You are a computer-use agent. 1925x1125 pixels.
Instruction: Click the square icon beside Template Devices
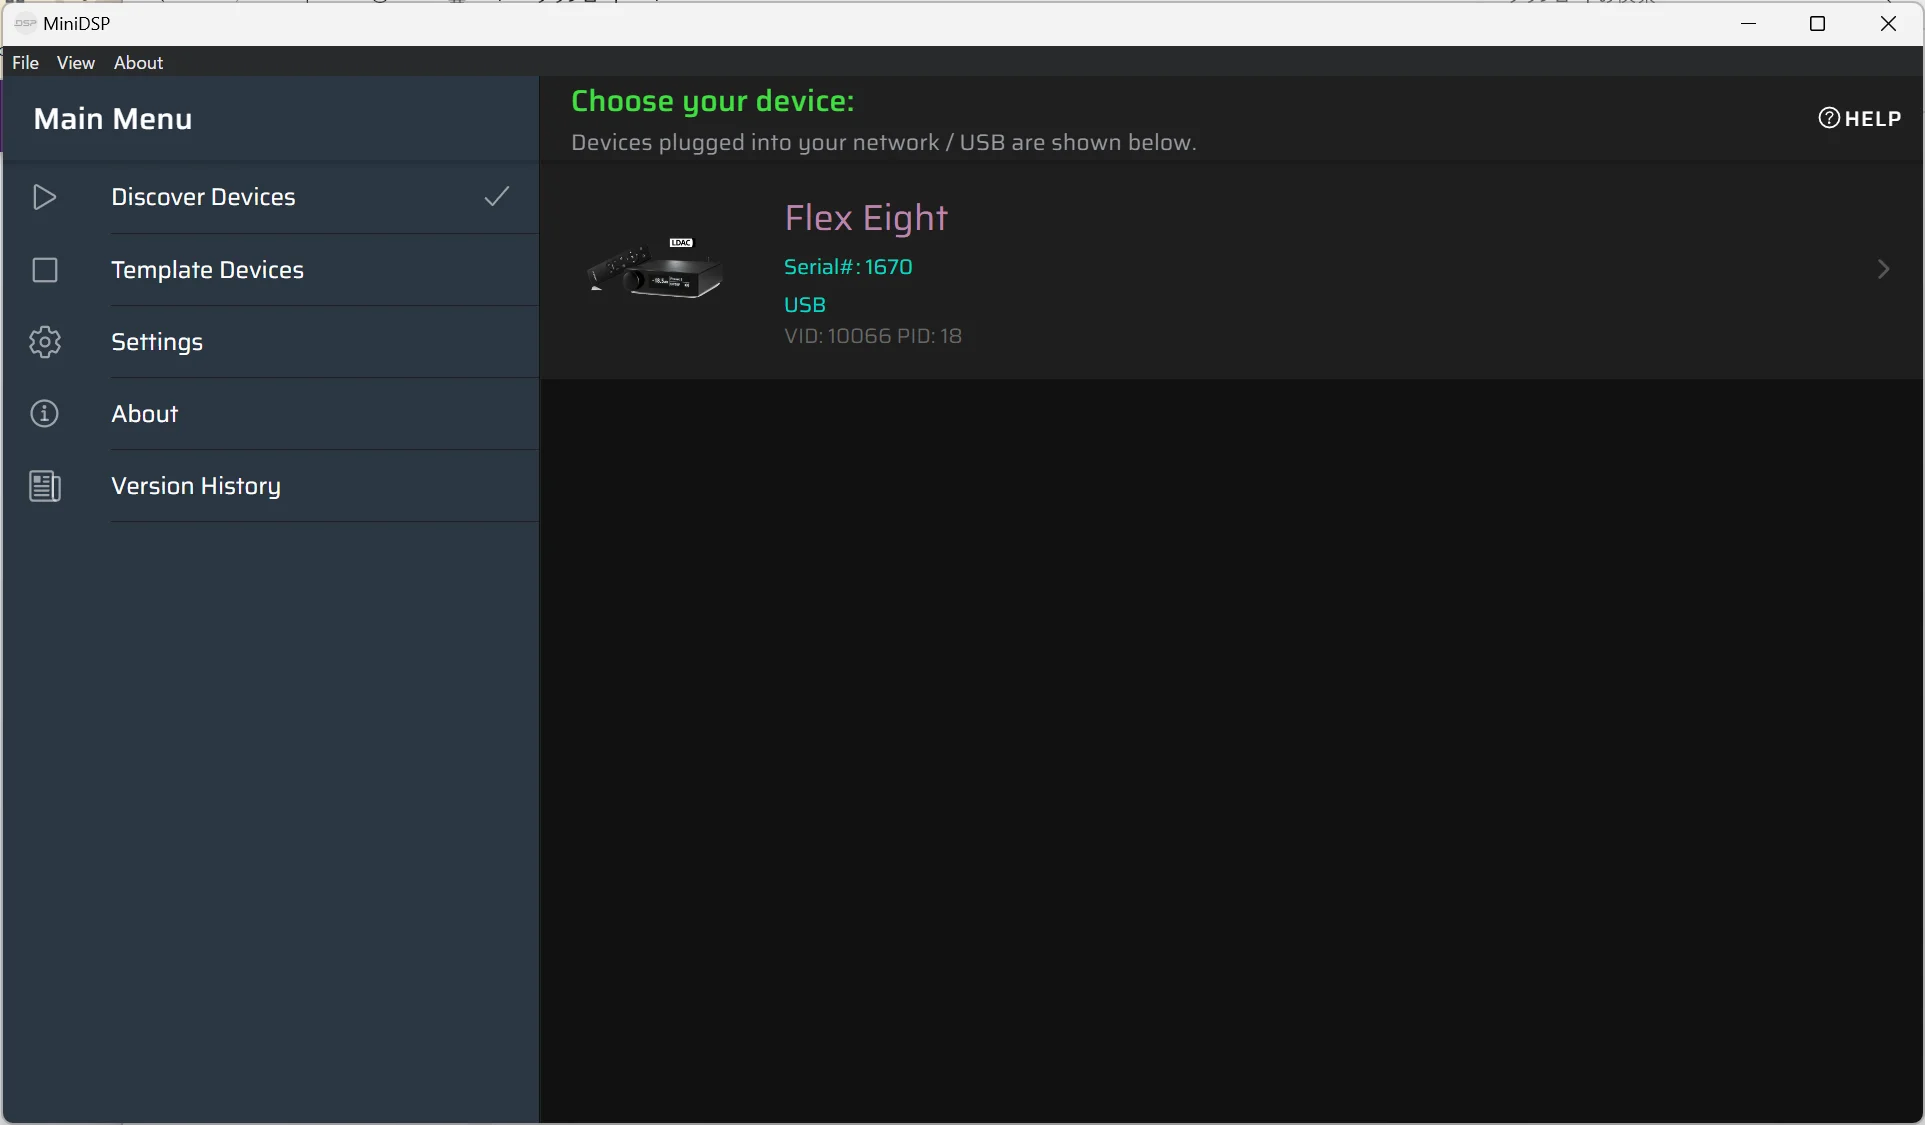point(45,270)
